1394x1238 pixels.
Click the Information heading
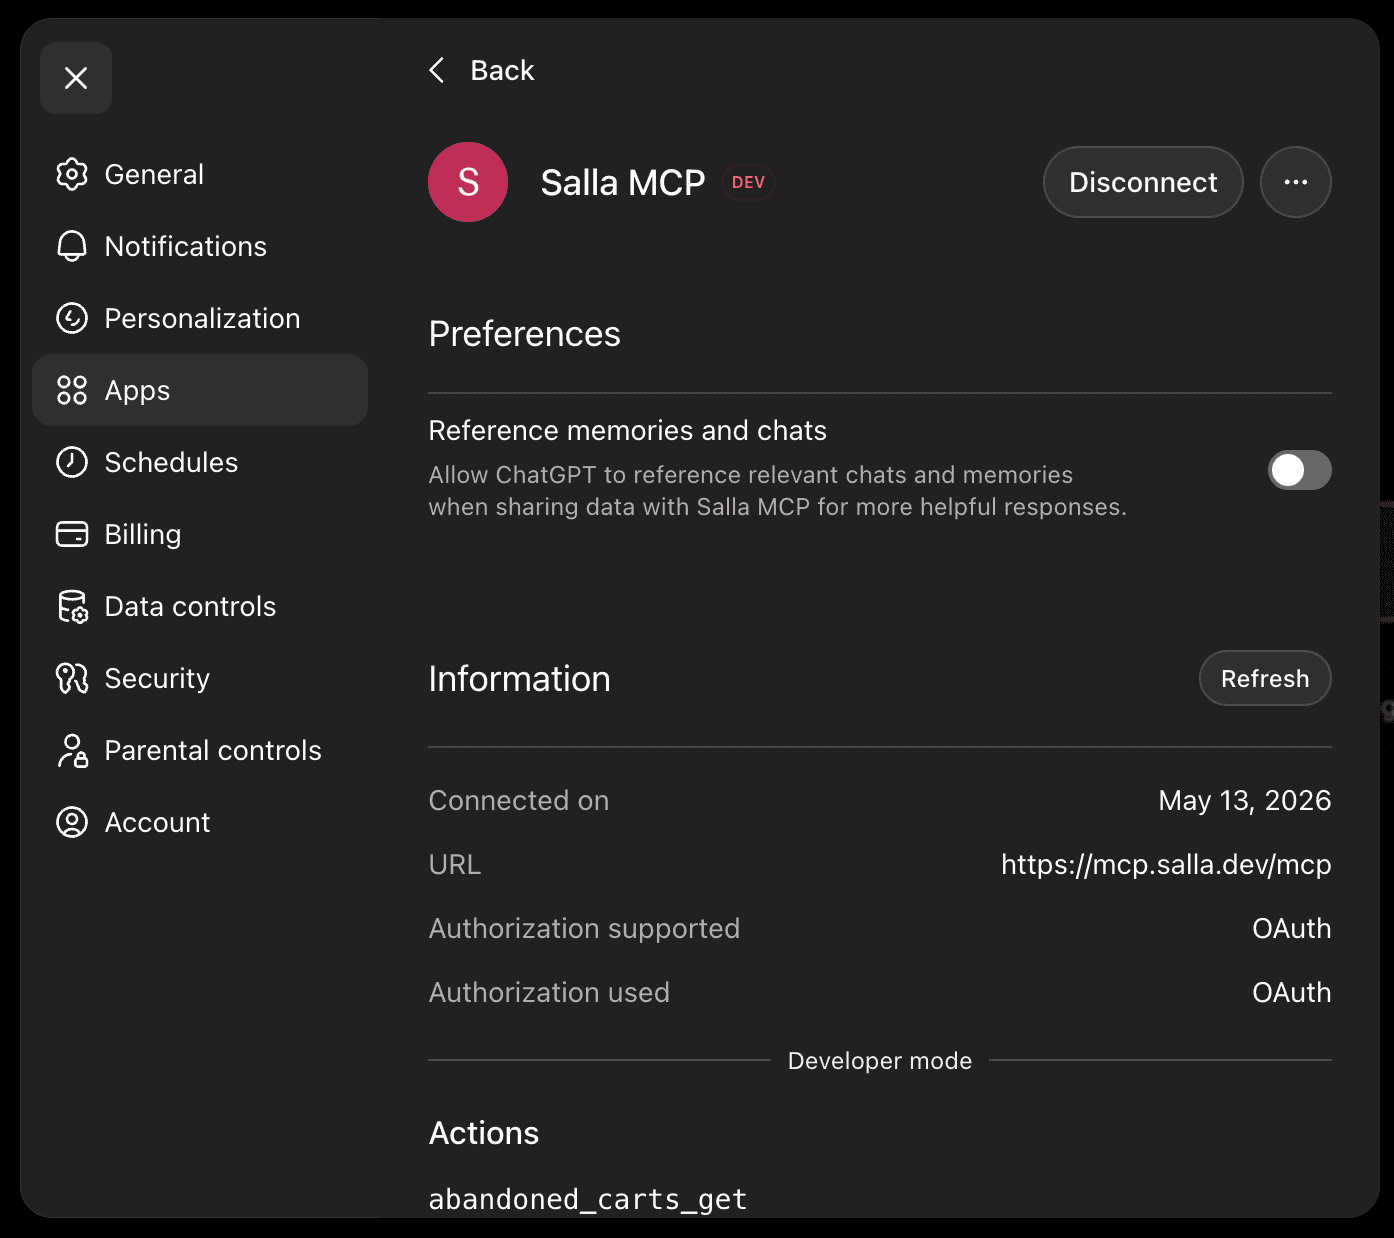[519, 679]
